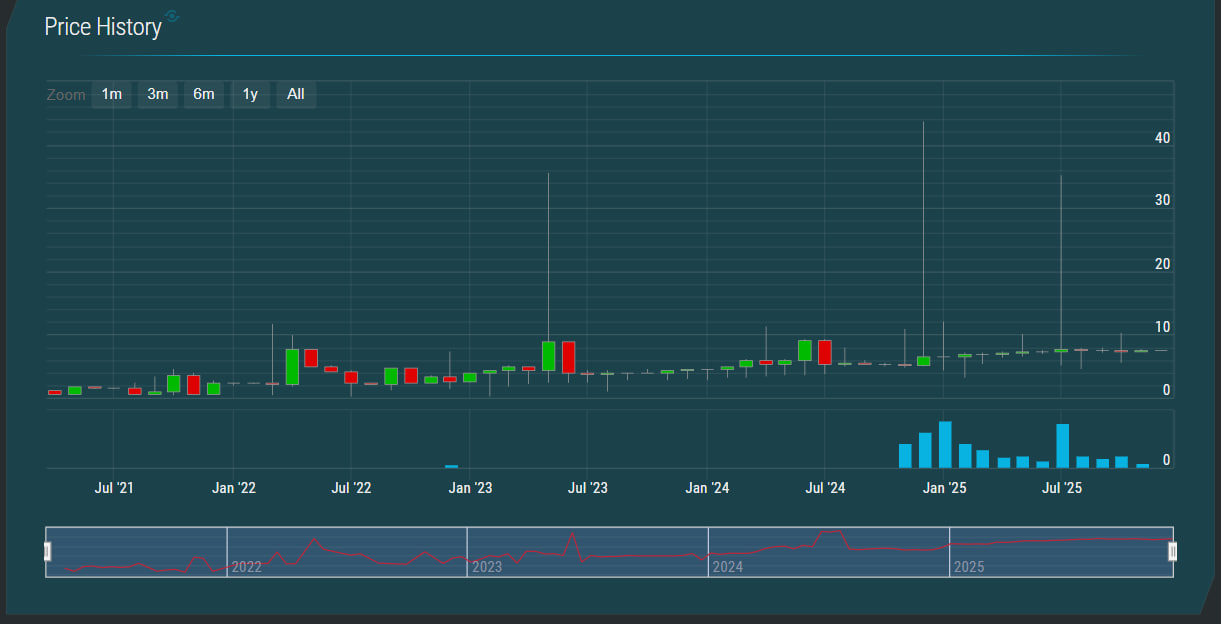The height and width of the screenshot is (624, 1221).
Task: Click the tallest blue volume bar
Action: click(944, 445)
